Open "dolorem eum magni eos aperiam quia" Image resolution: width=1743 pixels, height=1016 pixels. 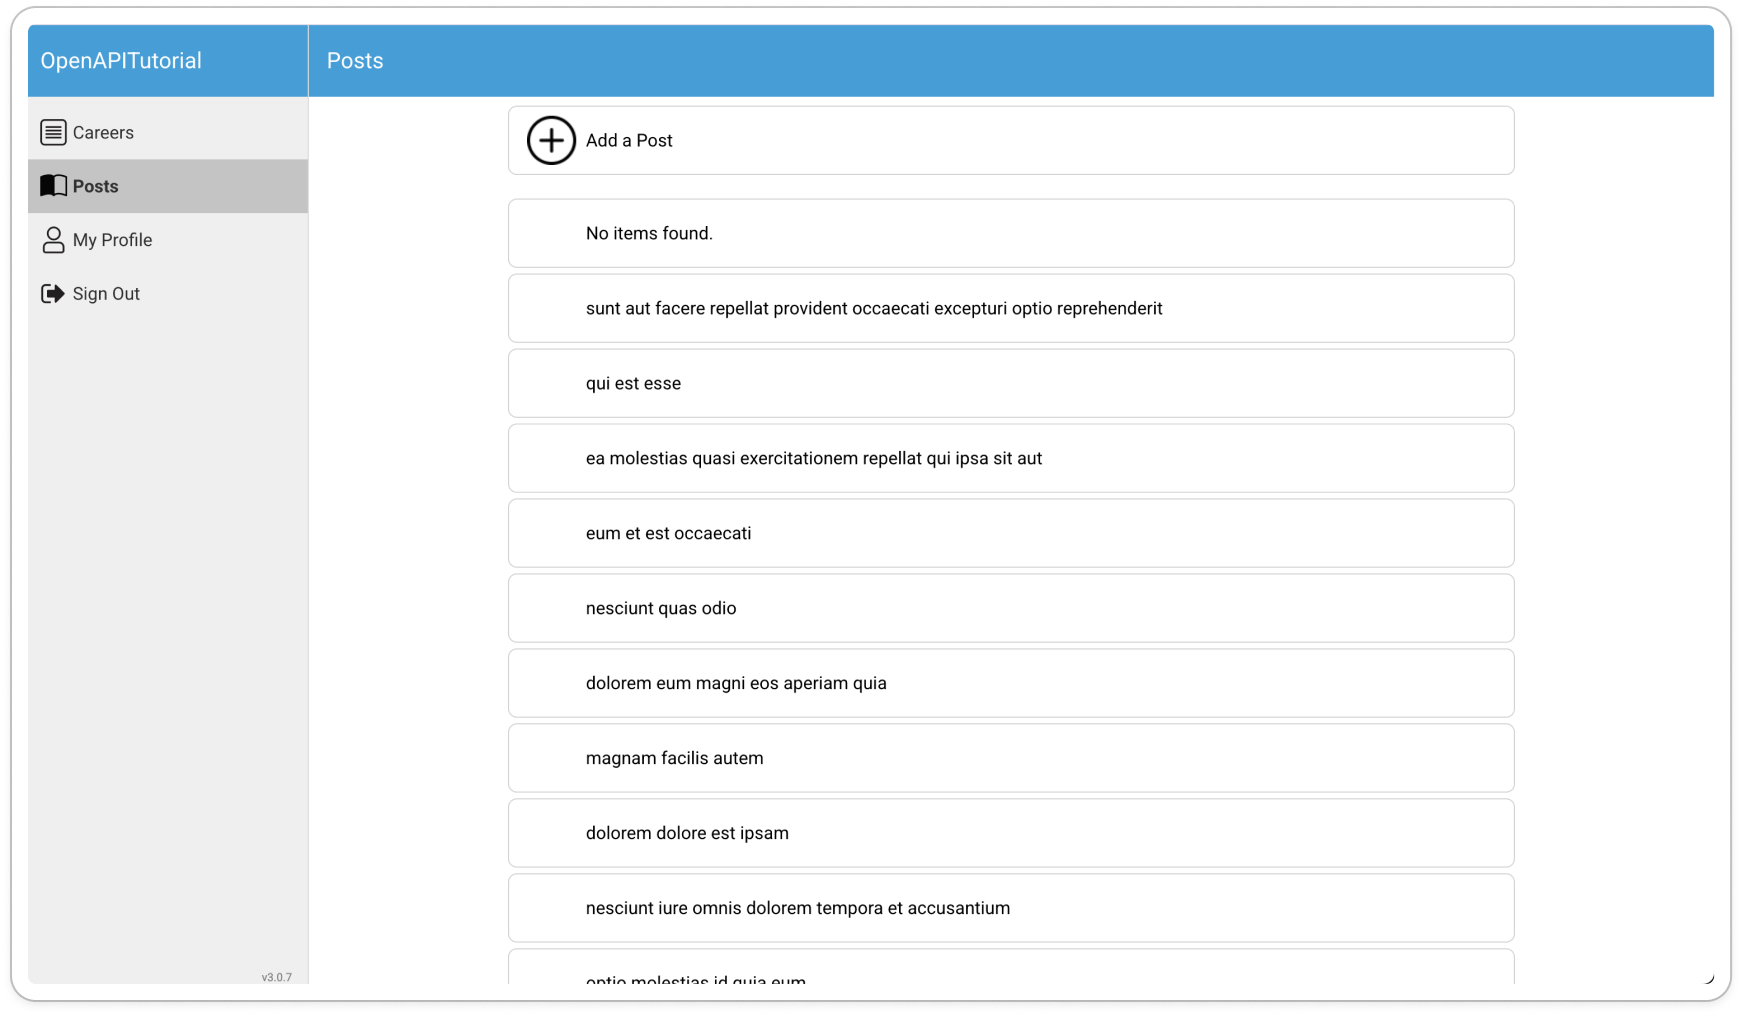click(1010, 683)
